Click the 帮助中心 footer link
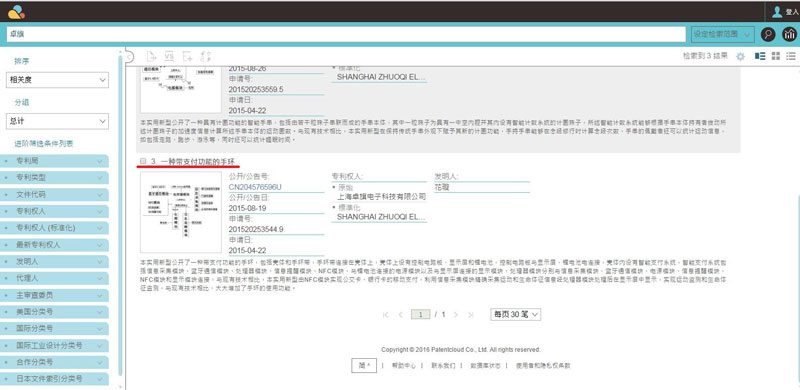 click(404, 365)
